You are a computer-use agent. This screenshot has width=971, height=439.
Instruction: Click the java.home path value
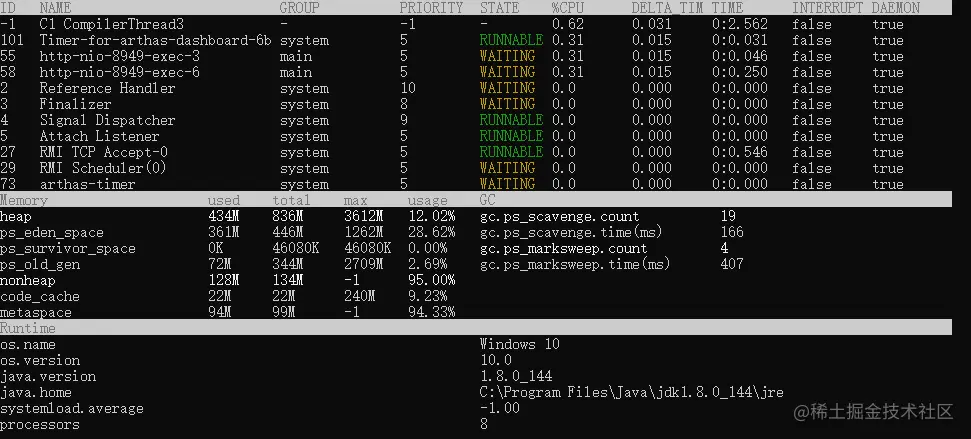click(632, 392)
